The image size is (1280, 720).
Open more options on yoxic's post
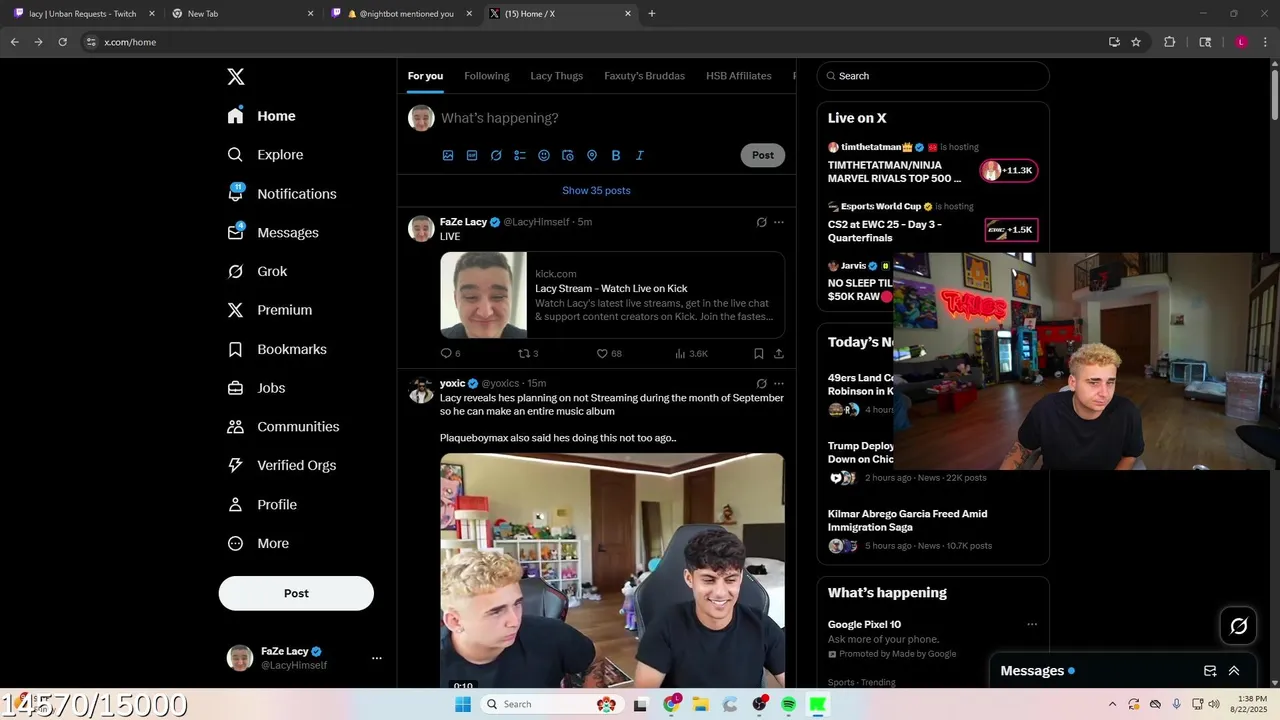coord(779,383)
